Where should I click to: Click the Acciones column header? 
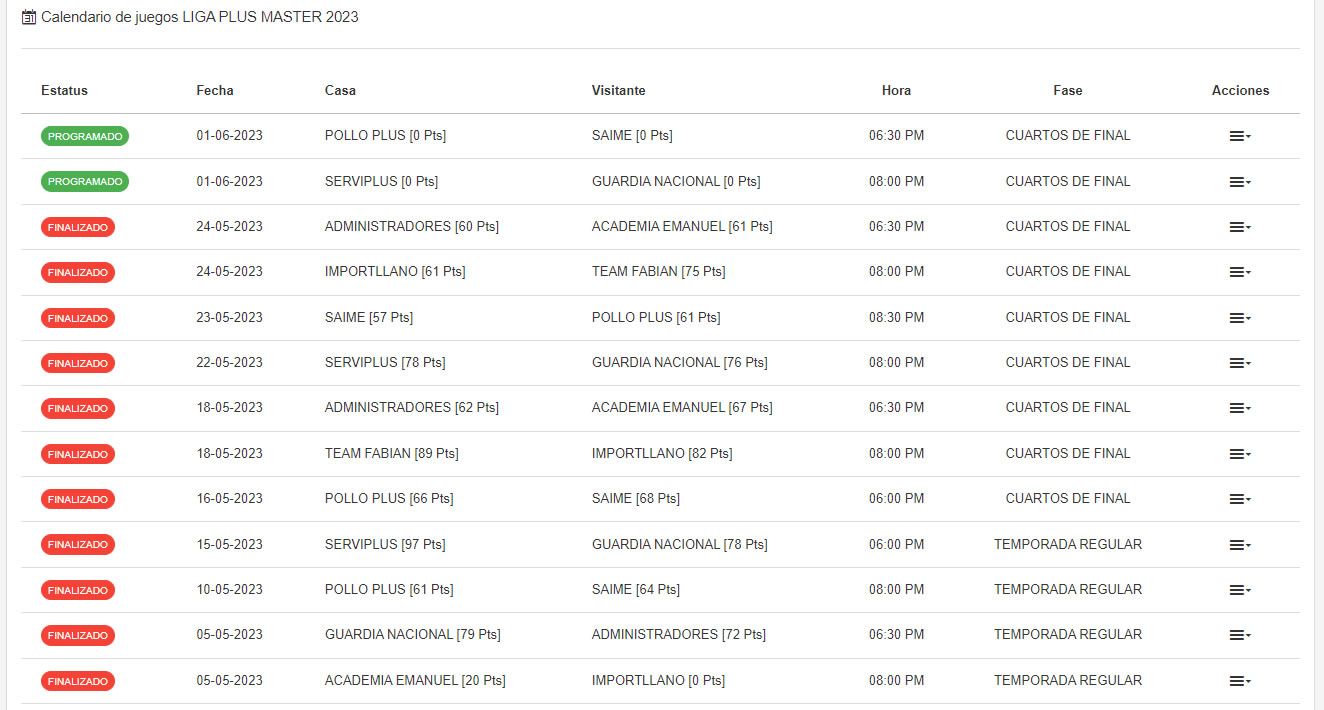[x=1240, y=90]
